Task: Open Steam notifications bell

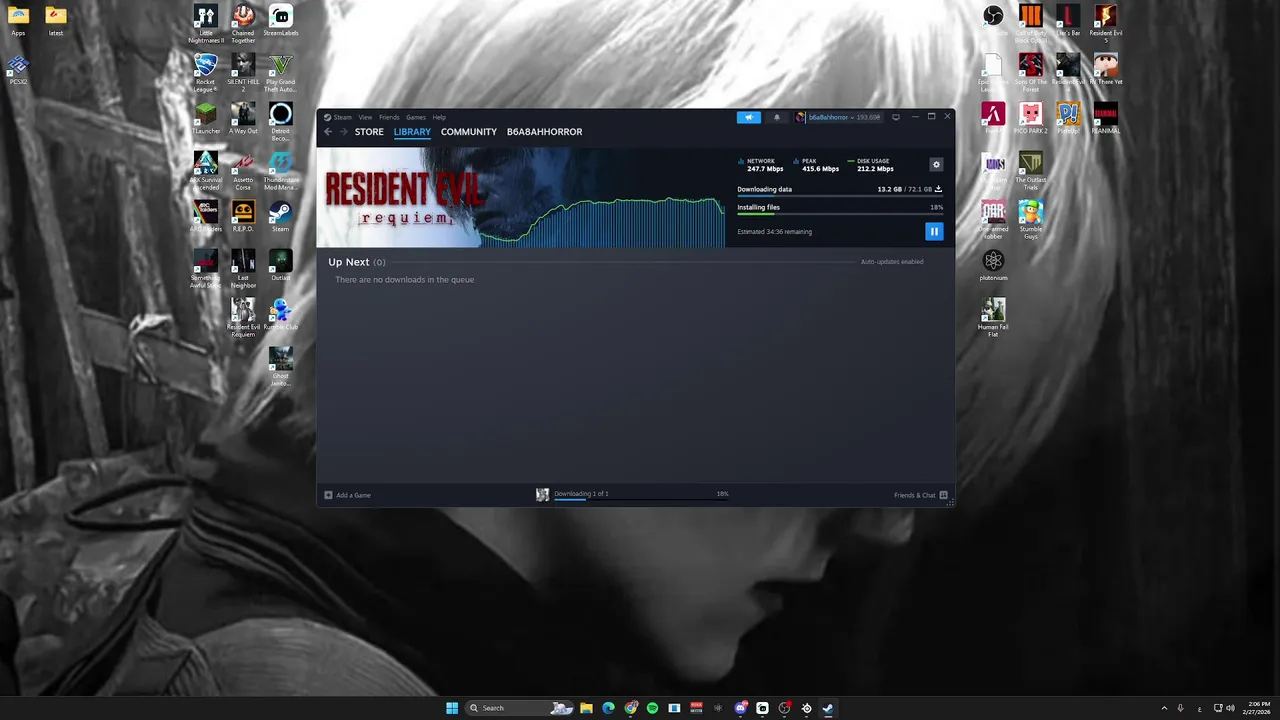Action: coord(777,117)
